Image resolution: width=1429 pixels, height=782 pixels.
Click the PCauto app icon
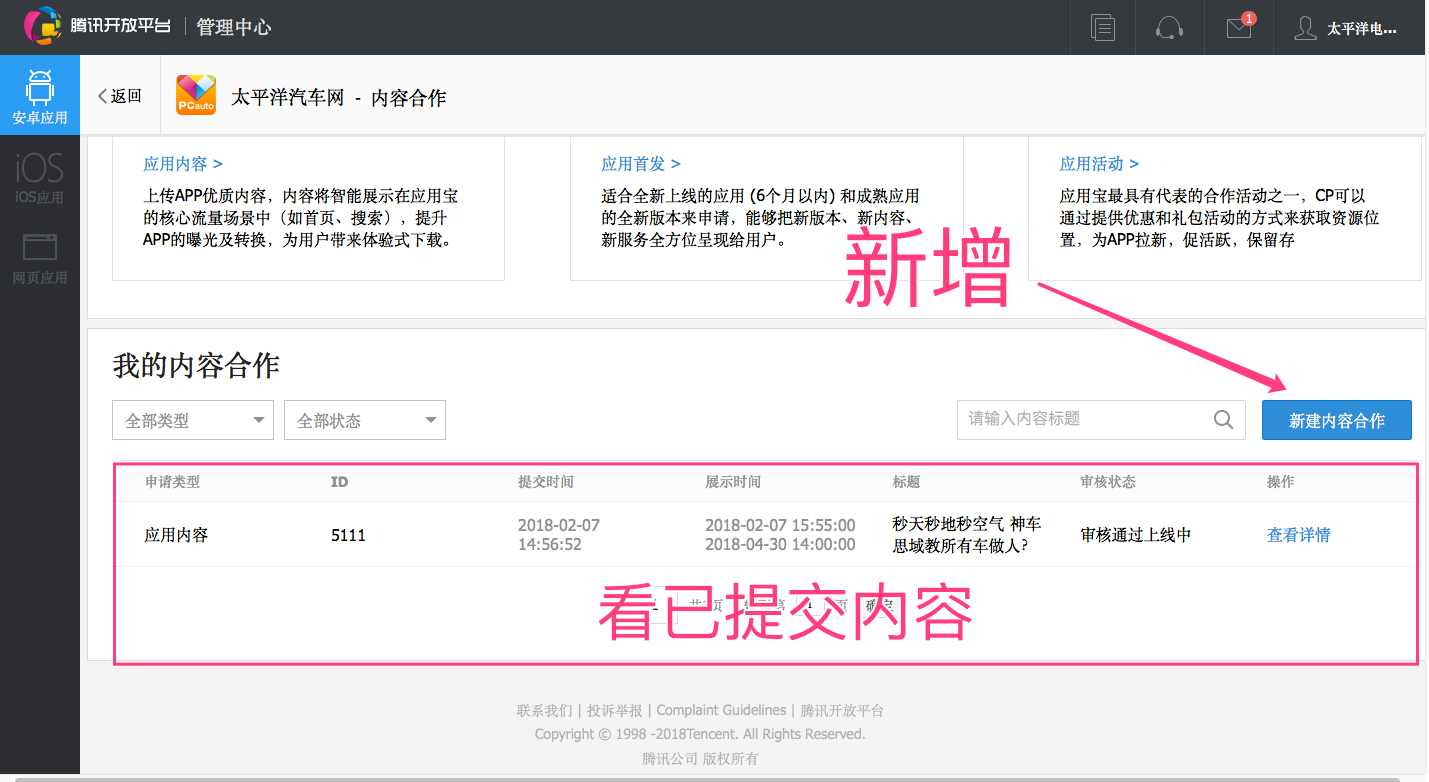click(x=196, y=96)
